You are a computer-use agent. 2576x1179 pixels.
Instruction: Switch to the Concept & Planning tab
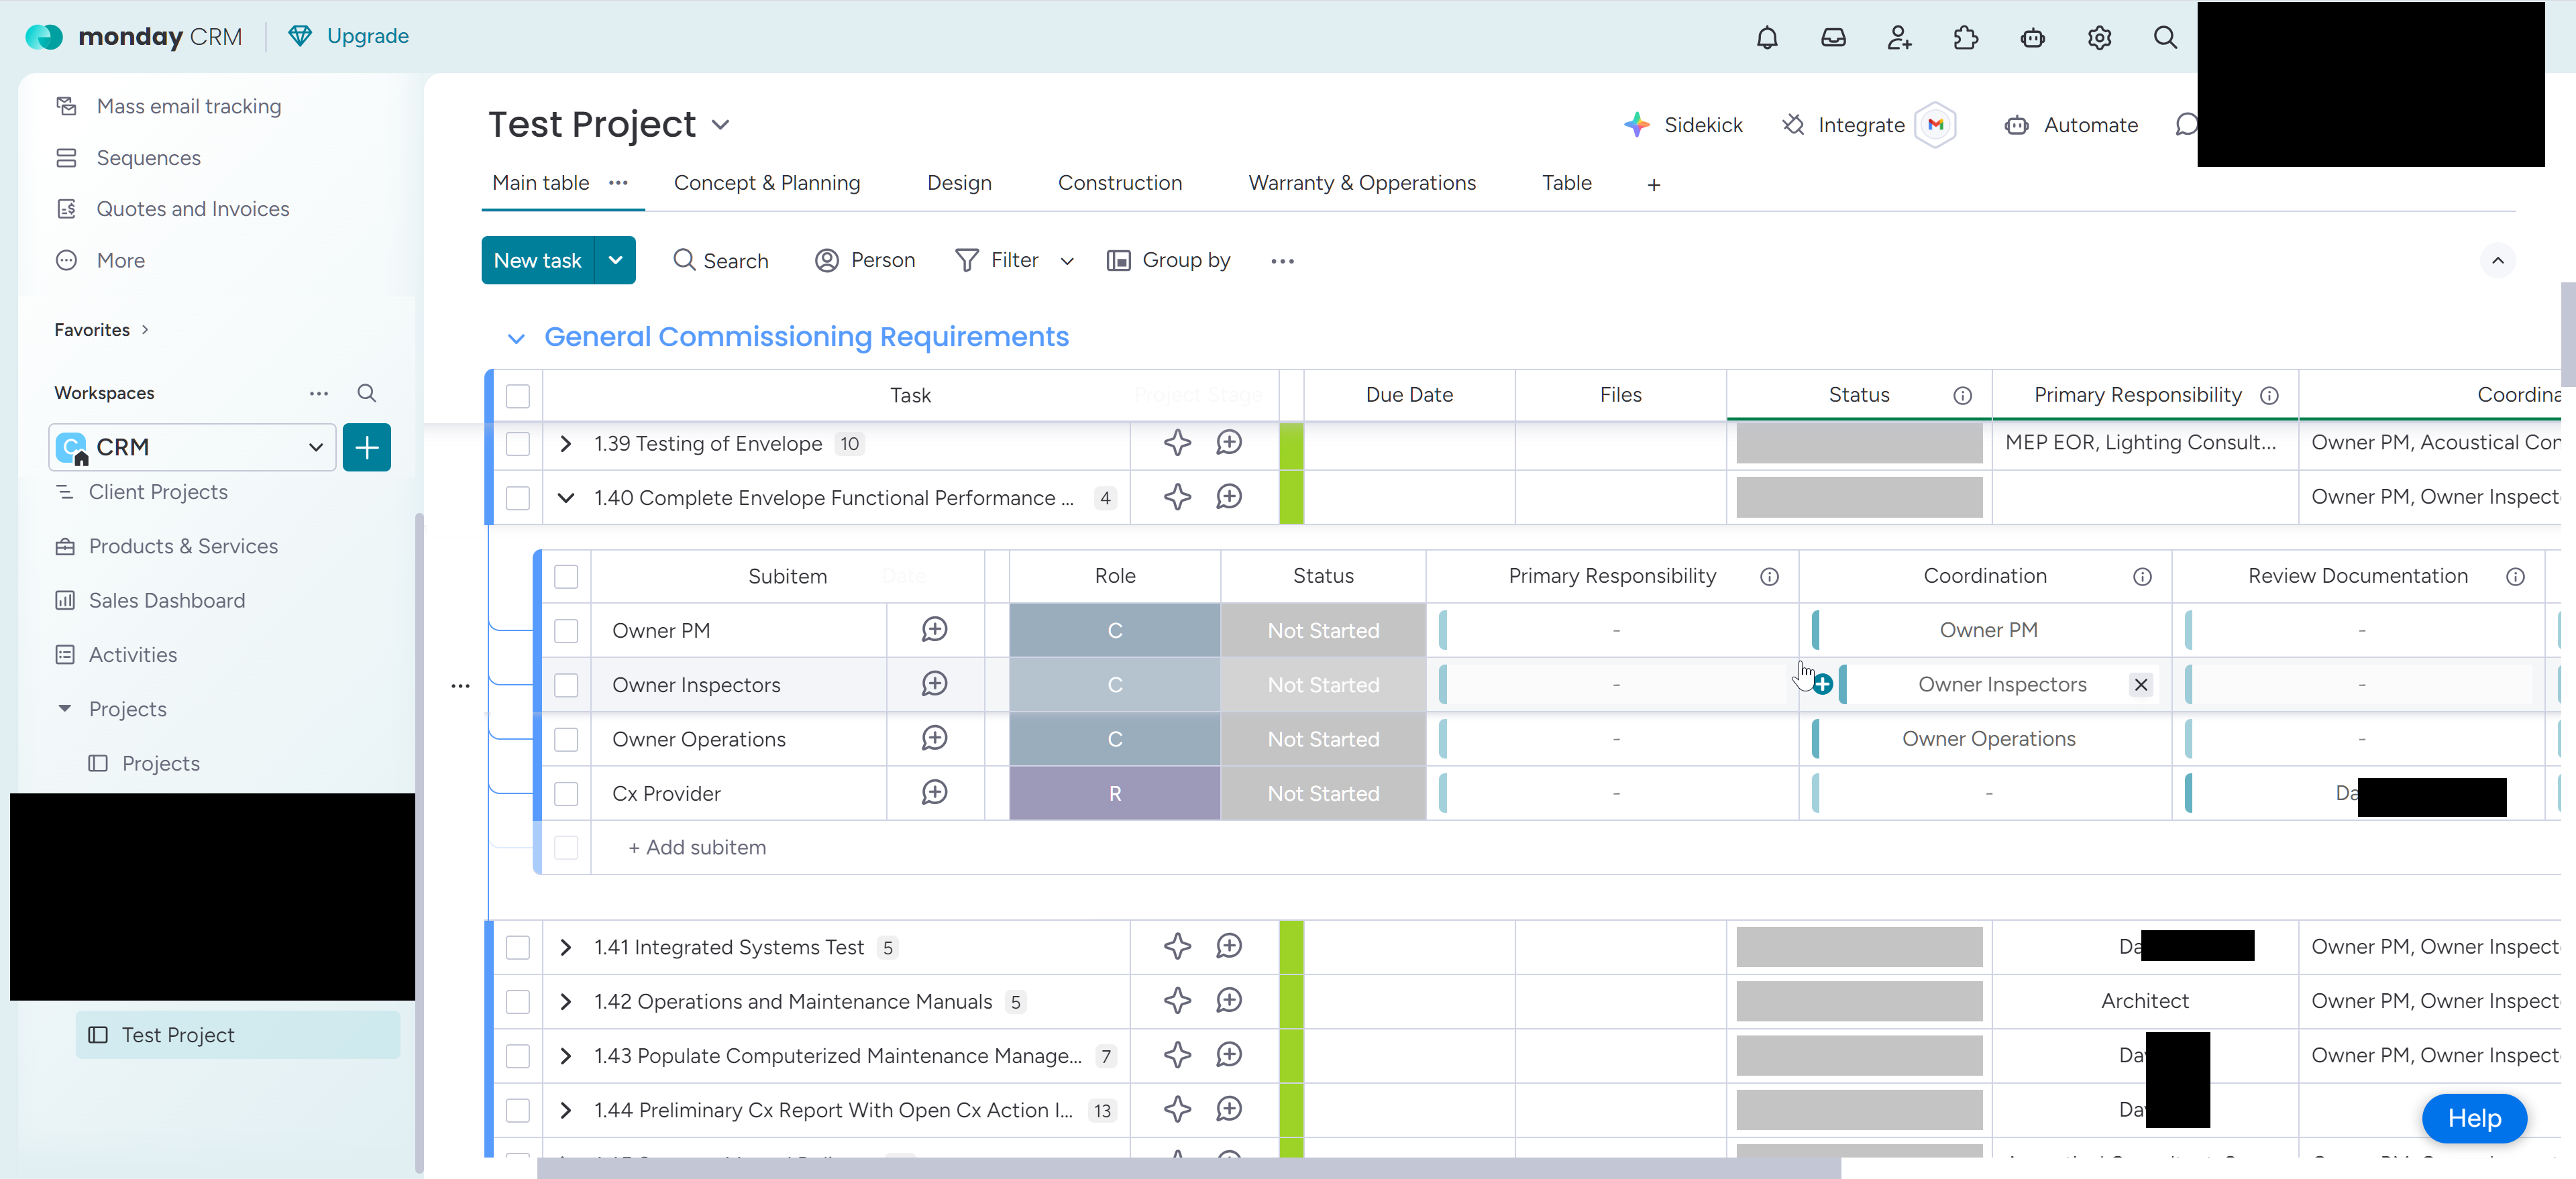coord(767,183)
